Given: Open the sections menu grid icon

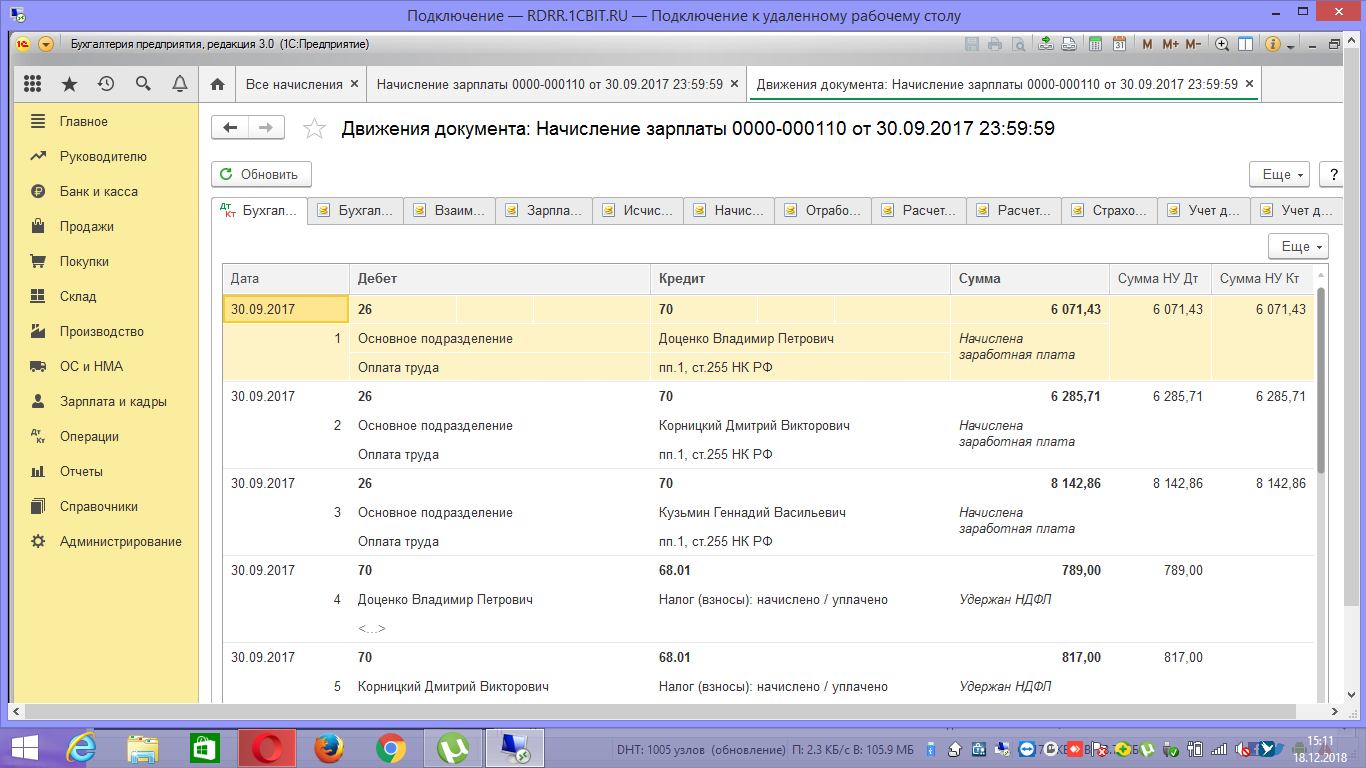Looking at the screenshot, I should [32, 84].
